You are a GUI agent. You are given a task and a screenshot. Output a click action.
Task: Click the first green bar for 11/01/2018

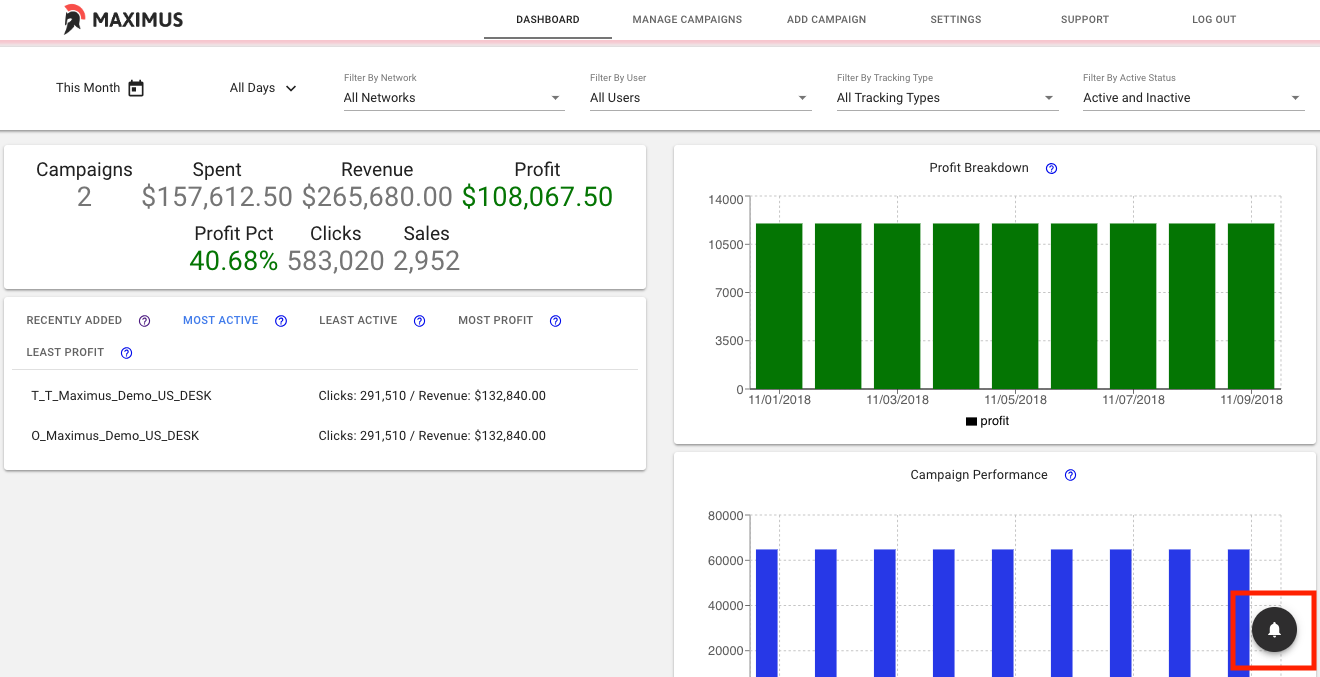coord(779,306)
